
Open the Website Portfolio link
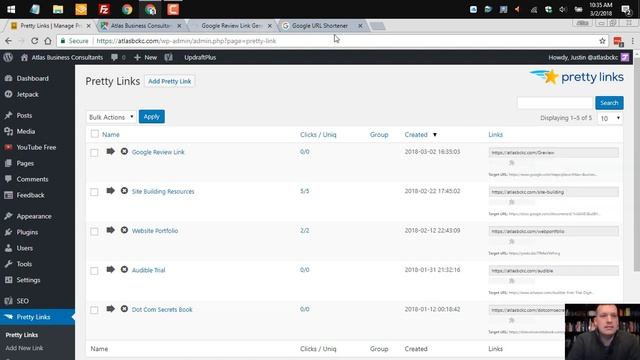point(155,231)
